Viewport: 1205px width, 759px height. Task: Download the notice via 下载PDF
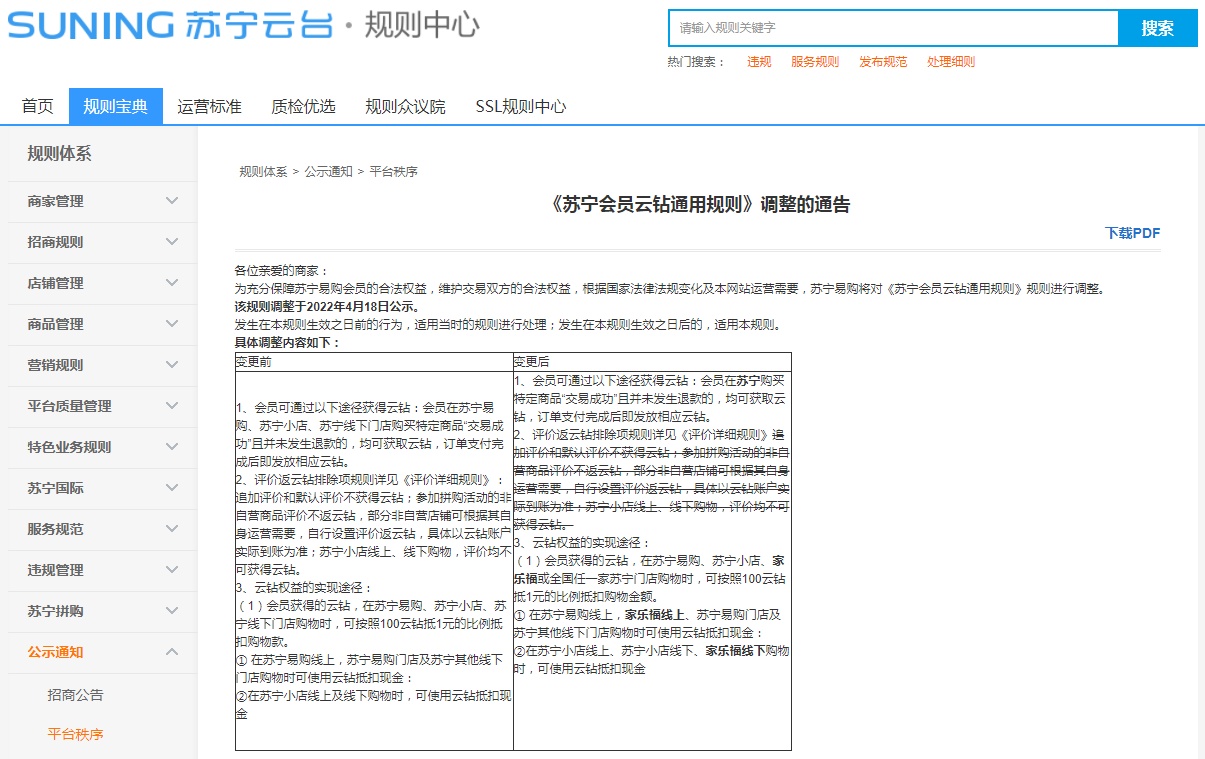click(1132, 233)
